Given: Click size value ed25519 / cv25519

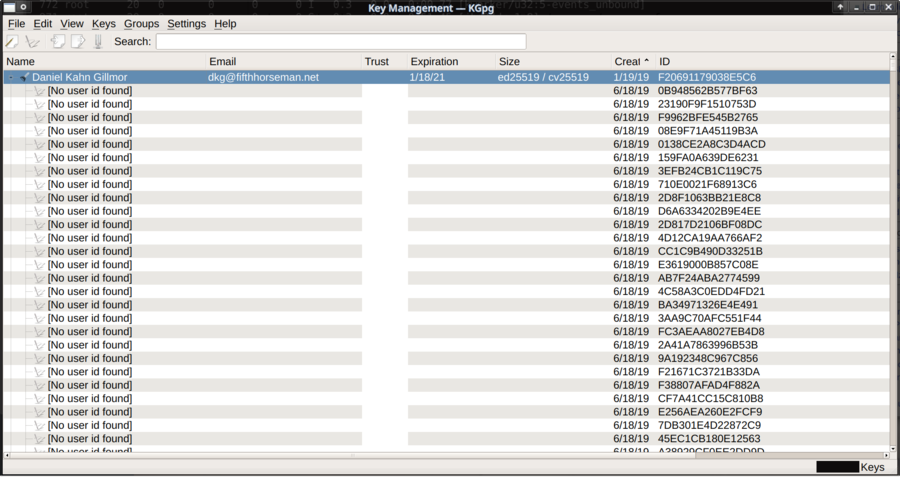Looking at the screenshot, I should (543, 77).
